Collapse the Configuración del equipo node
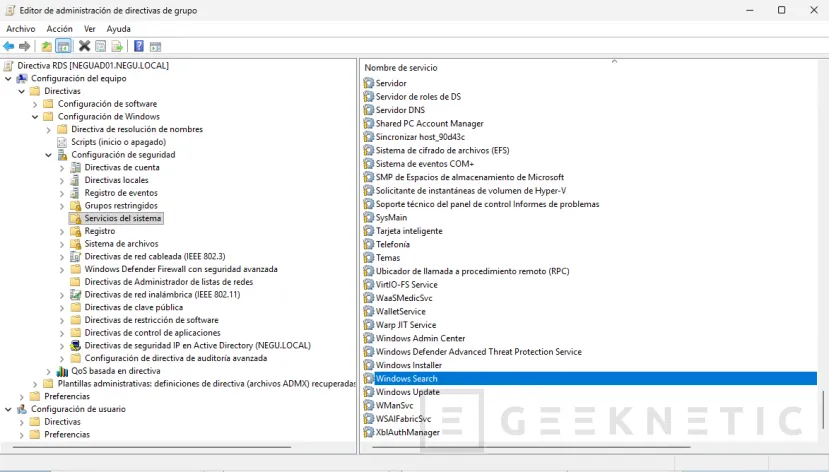 pos(8,78)
